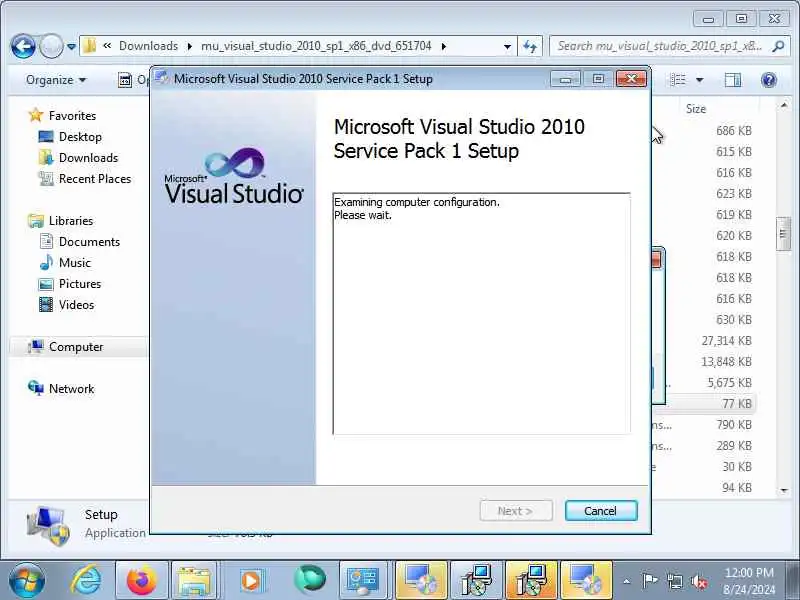The height and width of the screenshot is (600, 800).
Task: Select Libraries in navigation pane
Action: pos(70,221)
